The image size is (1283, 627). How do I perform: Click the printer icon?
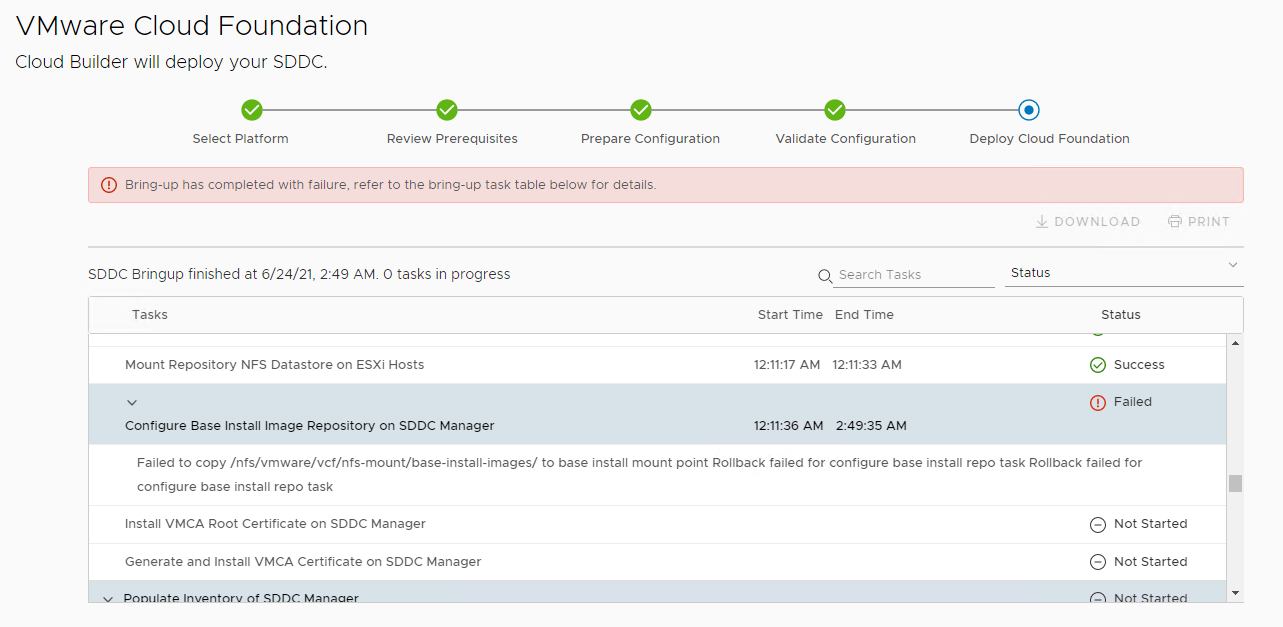coord(1175,222)
